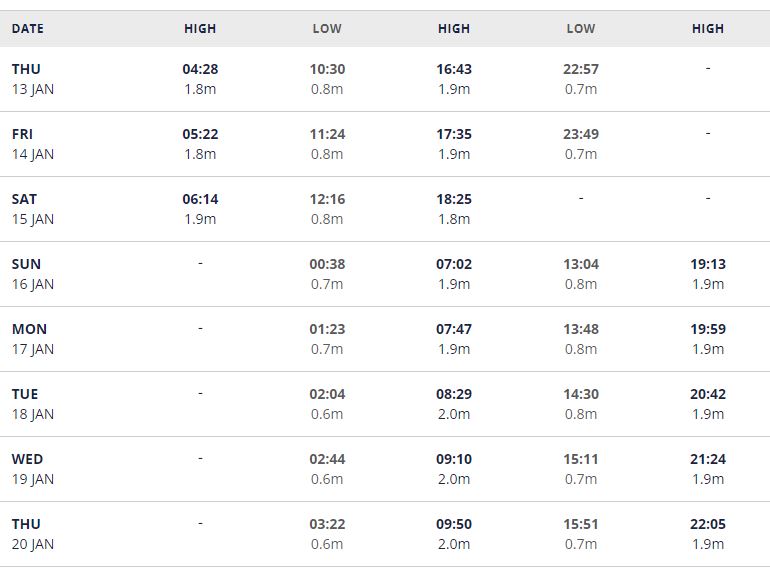Select the 16:43 high tide cell
The height and width of the screenshot is (572, 770).
click(454, 69)
